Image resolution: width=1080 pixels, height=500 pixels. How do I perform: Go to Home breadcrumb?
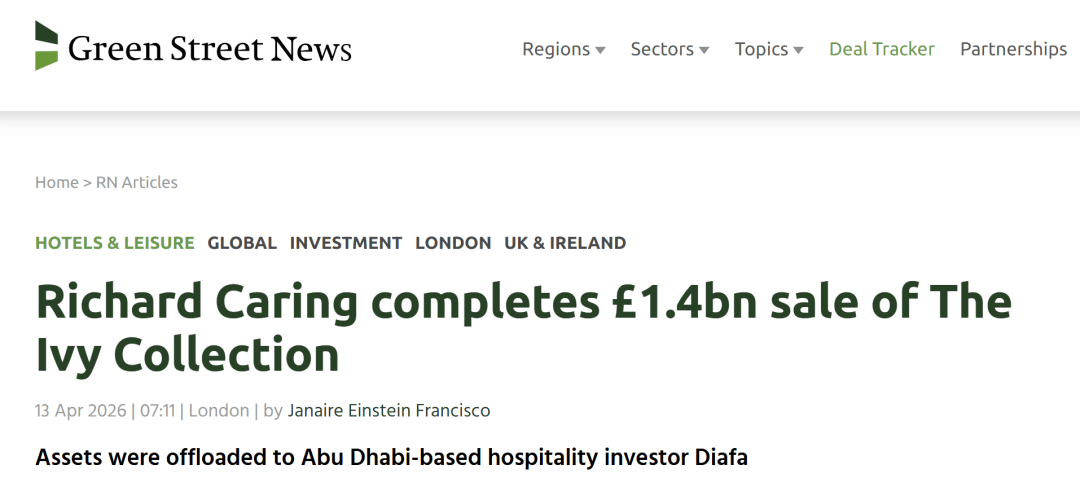coord(56,182)
